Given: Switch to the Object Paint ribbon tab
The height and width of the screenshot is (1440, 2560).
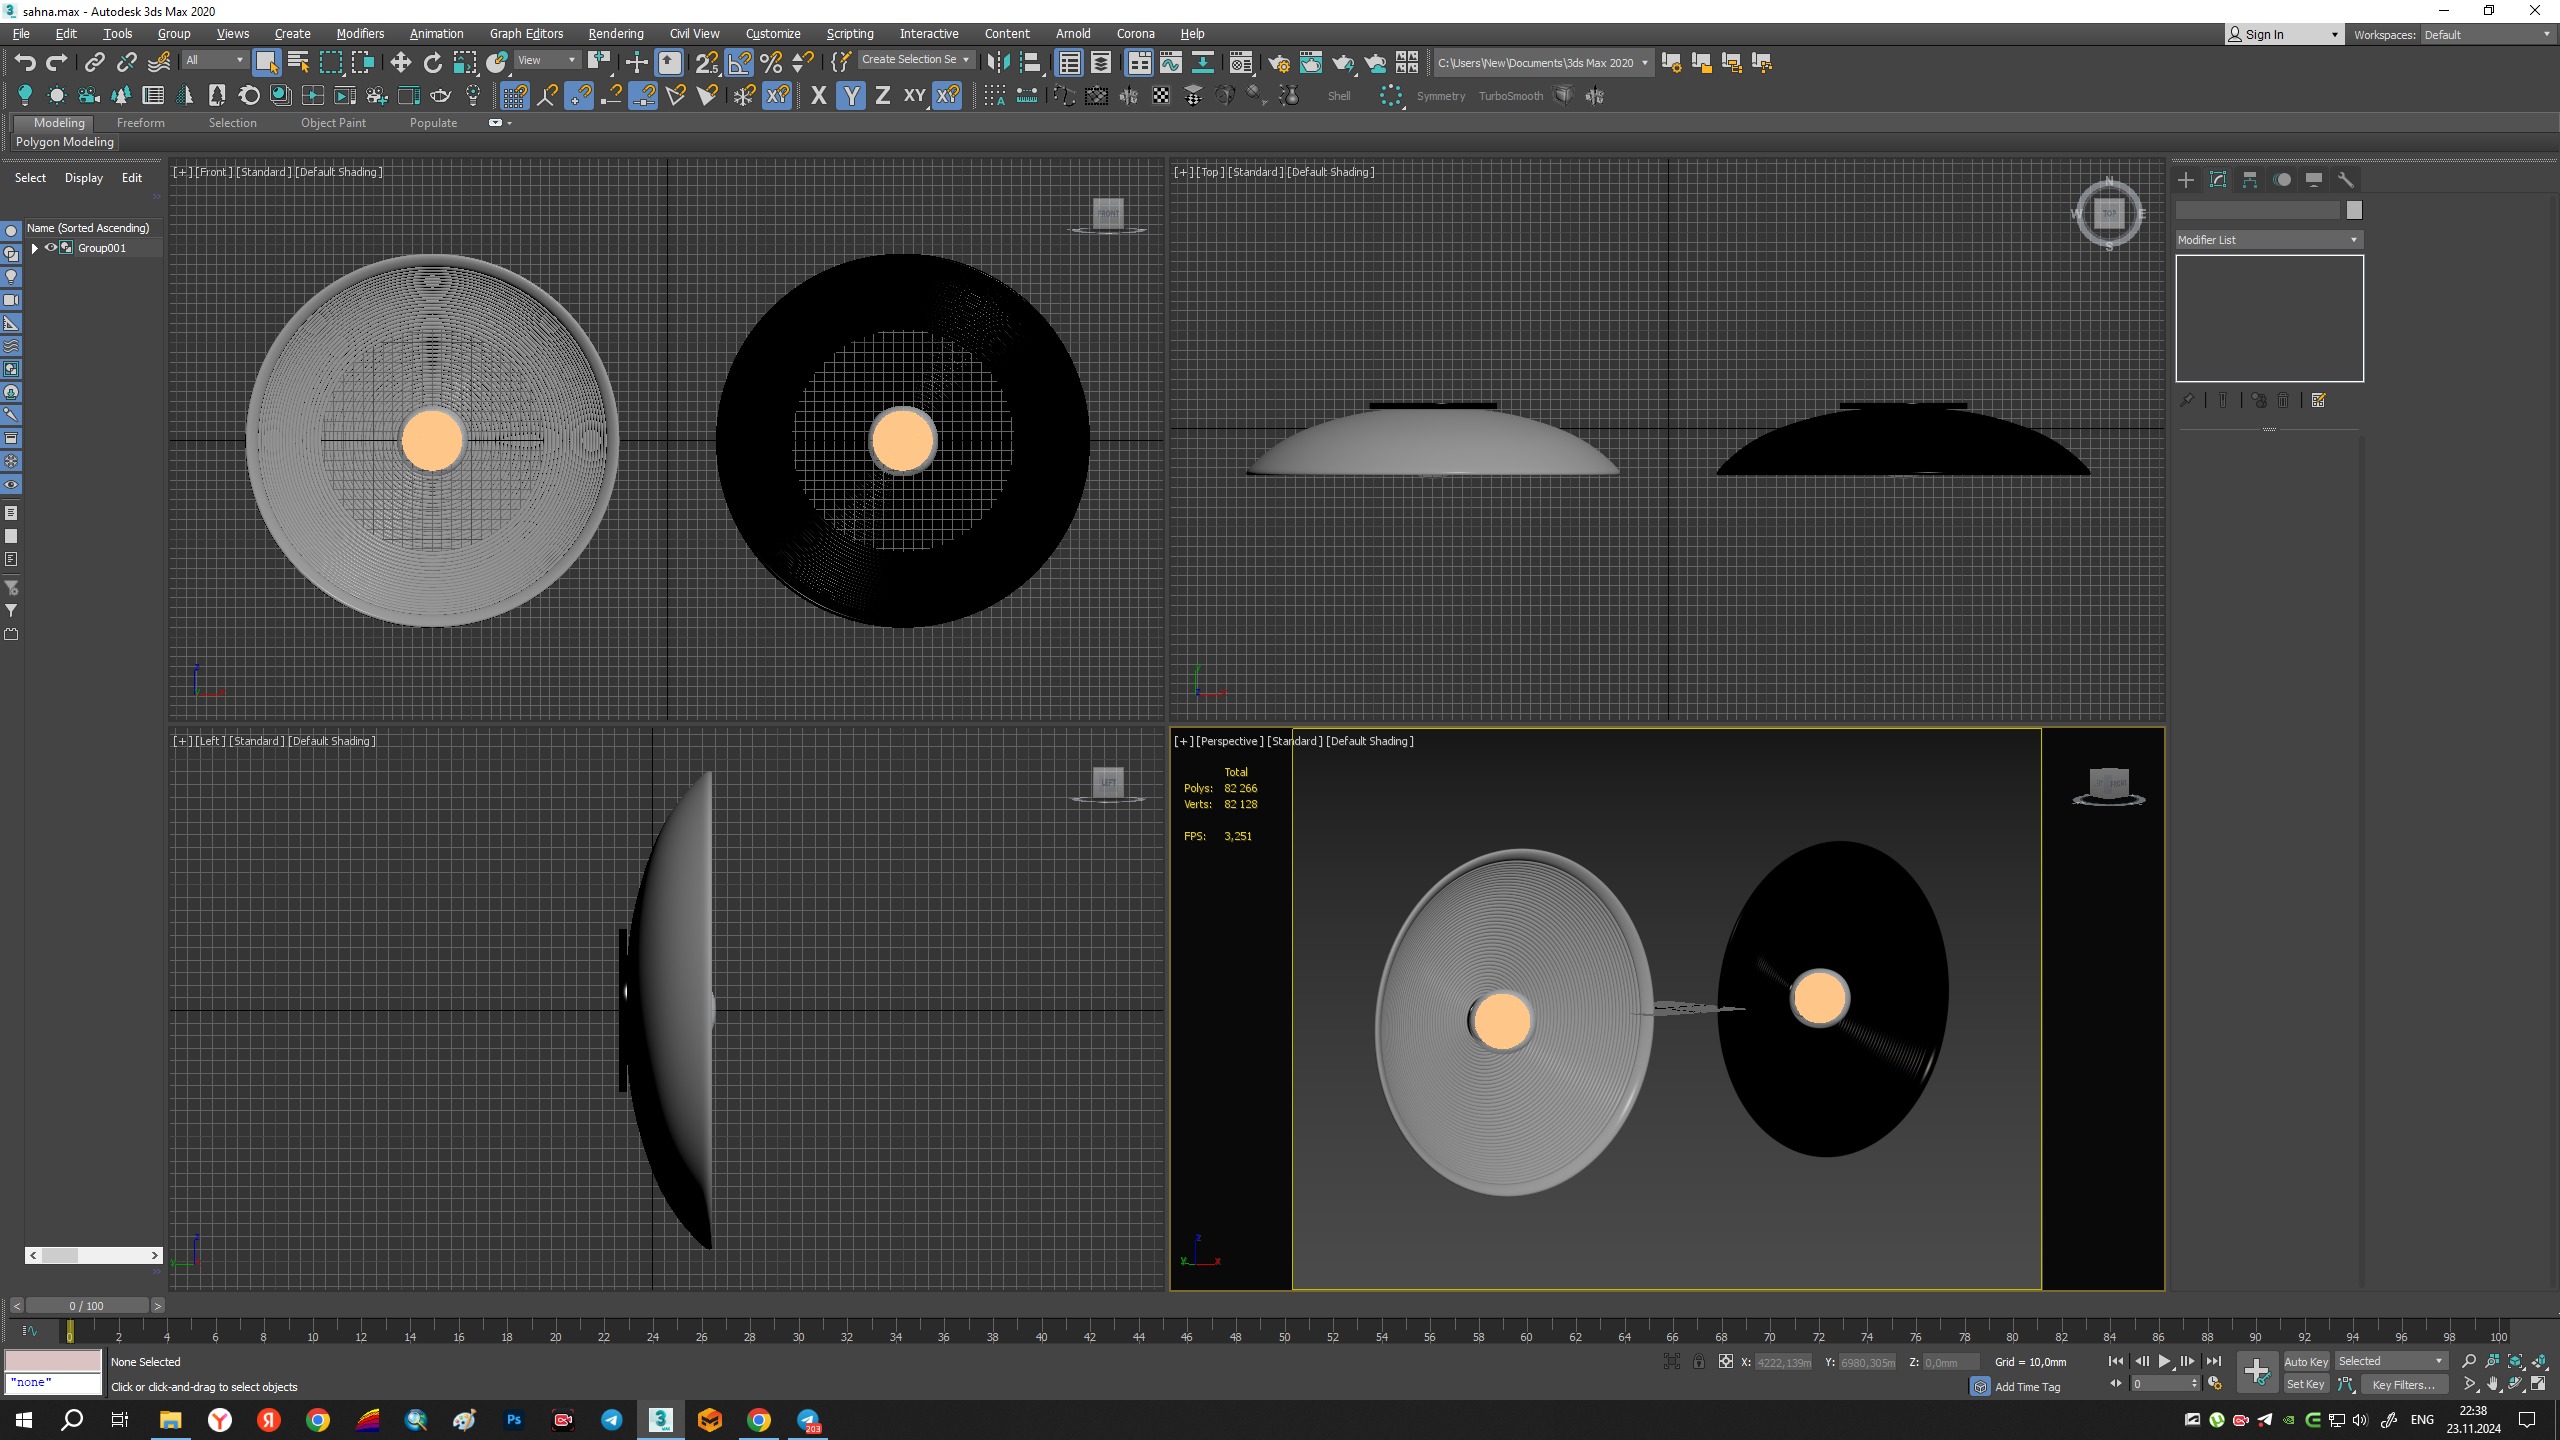Looking at the screenshot, I should click(x=333, y=123).
